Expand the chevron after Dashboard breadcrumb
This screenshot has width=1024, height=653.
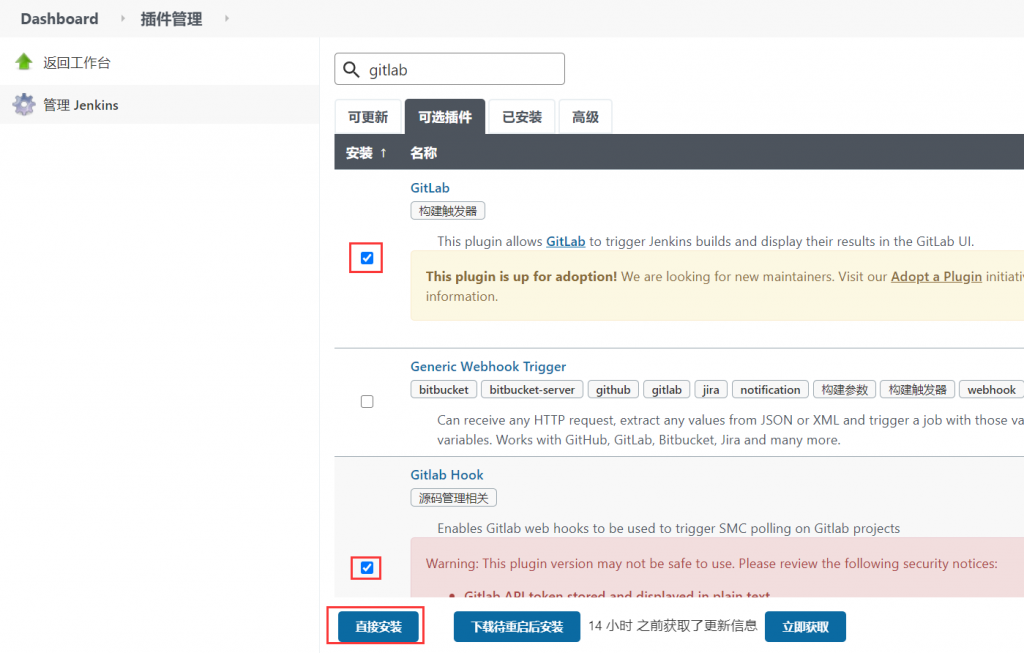pos(122,18)
